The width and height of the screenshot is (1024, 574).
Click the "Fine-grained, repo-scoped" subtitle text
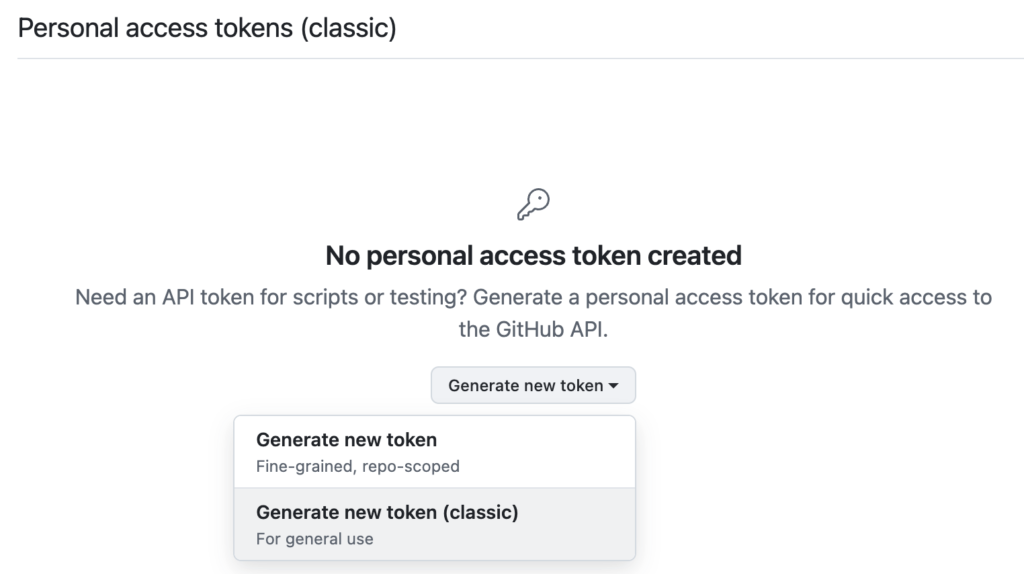coord(358,466)
